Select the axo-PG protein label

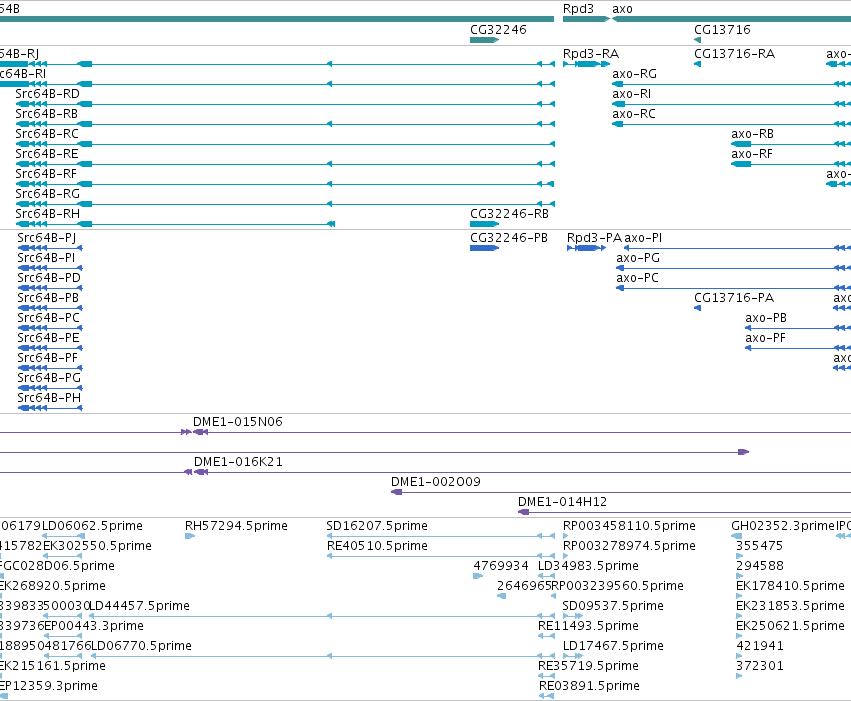click(x=638, y=258)
